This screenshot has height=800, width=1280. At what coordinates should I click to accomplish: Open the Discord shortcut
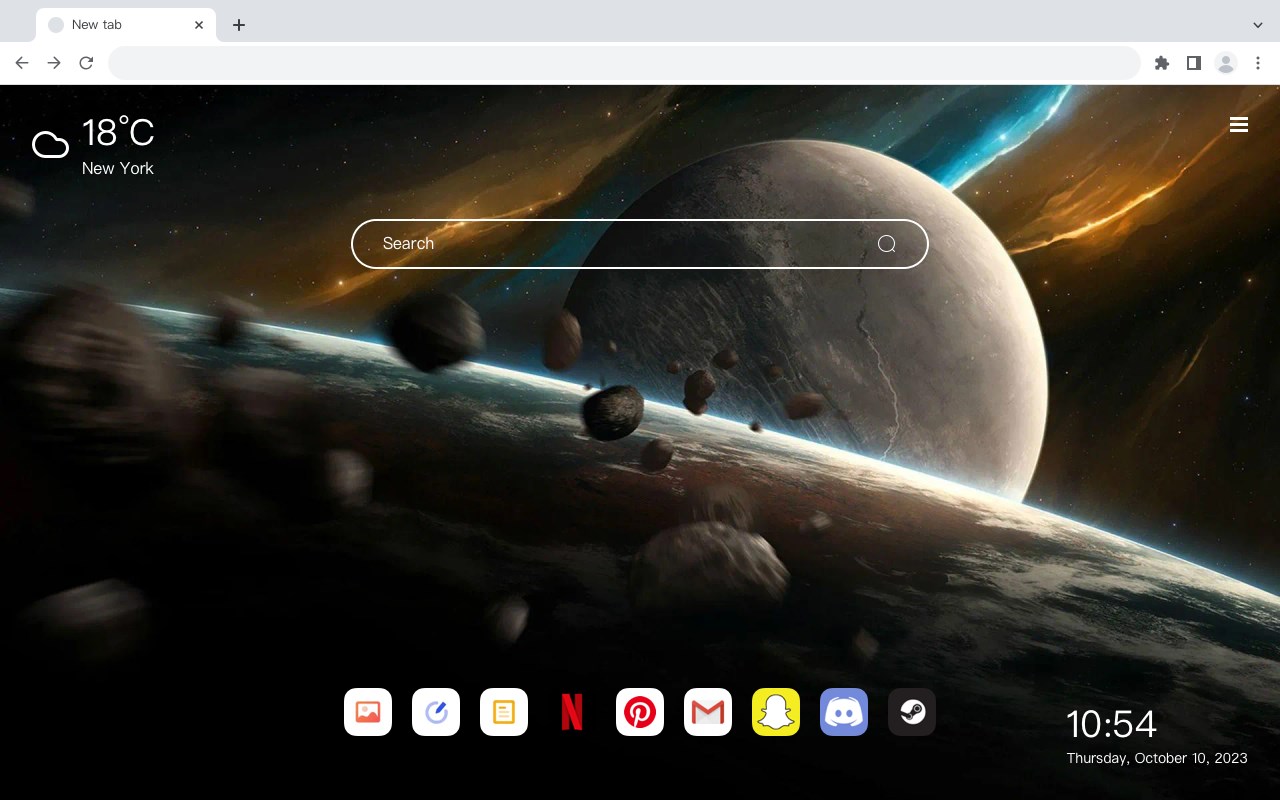coord(844,712)
